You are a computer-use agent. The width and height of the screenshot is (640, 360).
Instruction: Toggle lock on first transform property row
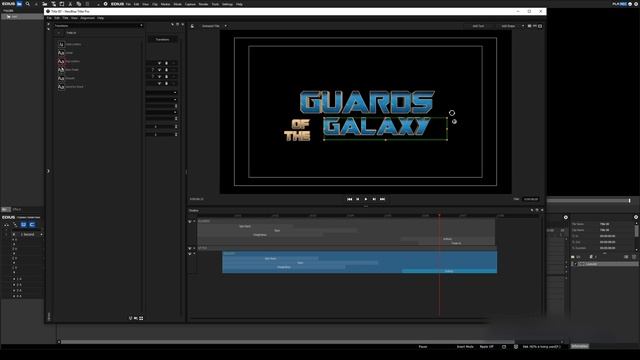166,63
